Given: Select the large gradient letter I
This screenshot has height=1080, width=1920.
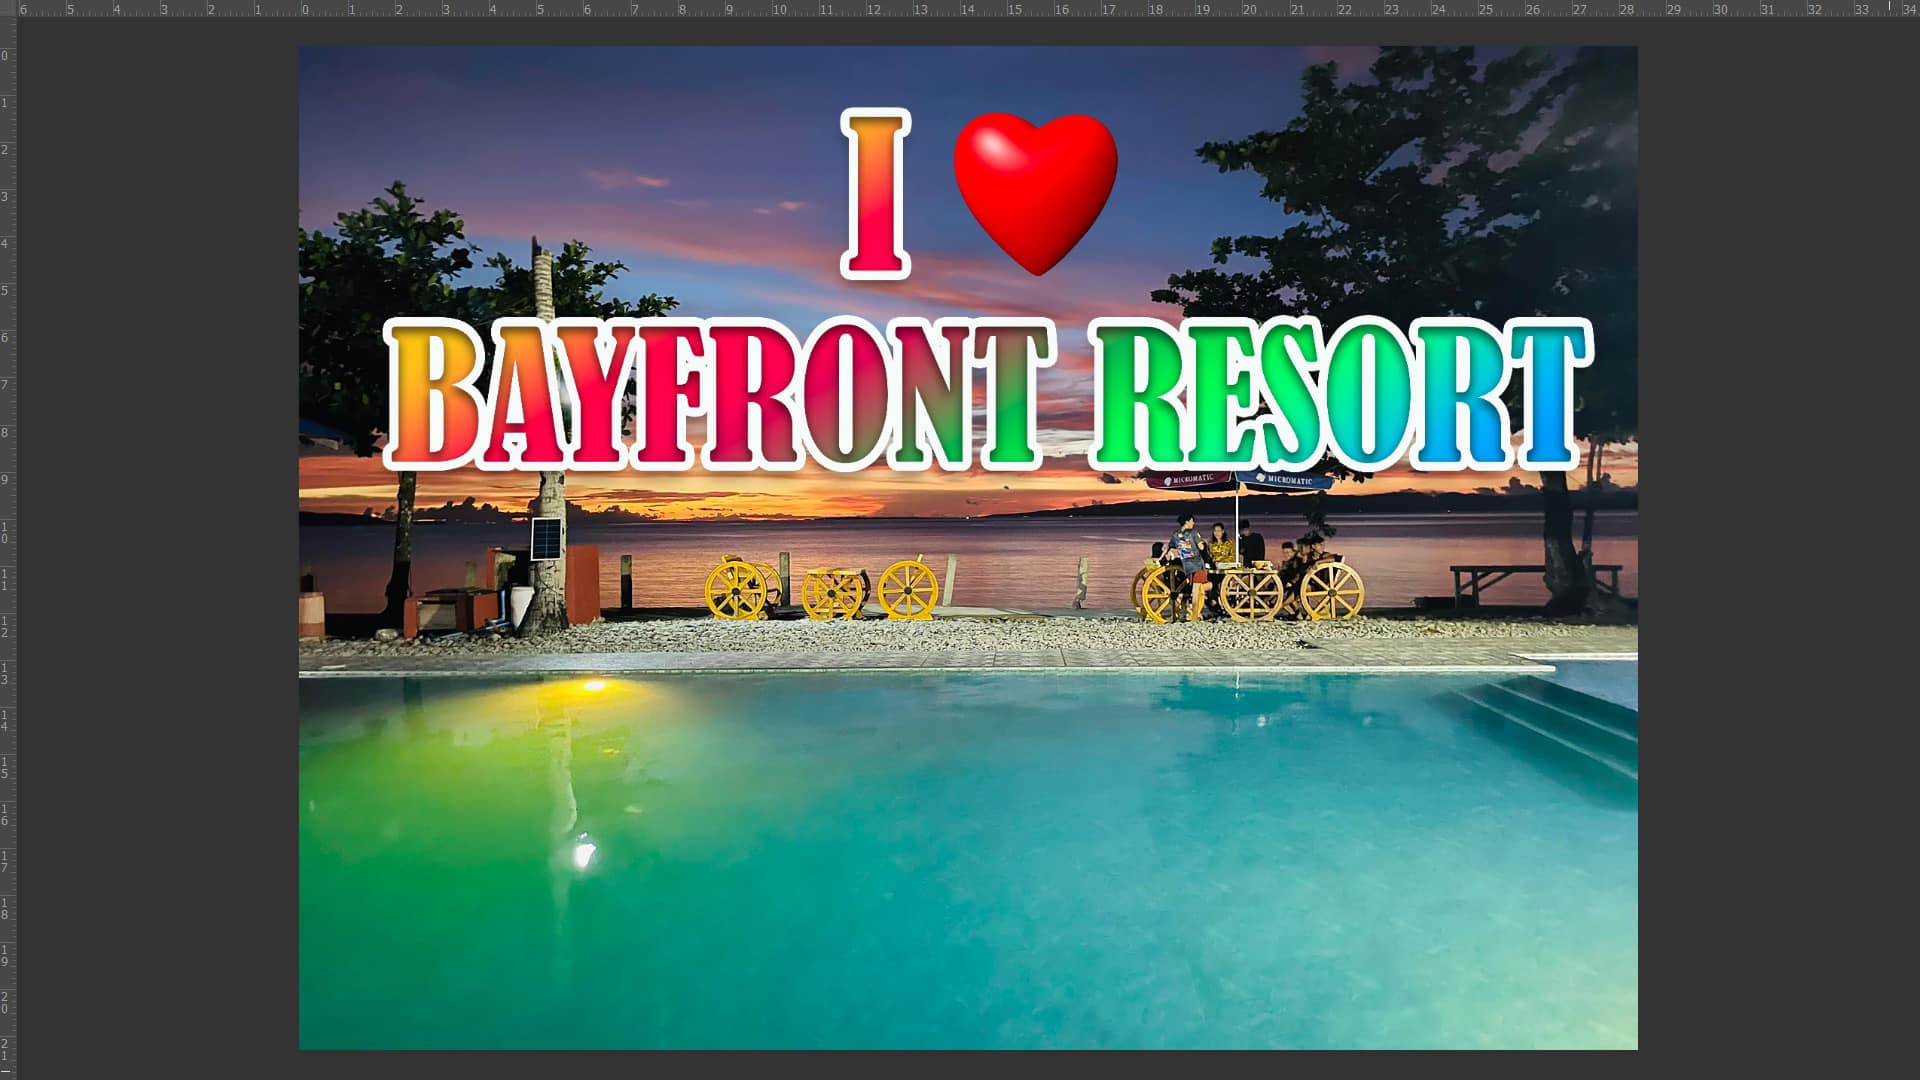Looking at the screenshot, I should pos(876,193).
